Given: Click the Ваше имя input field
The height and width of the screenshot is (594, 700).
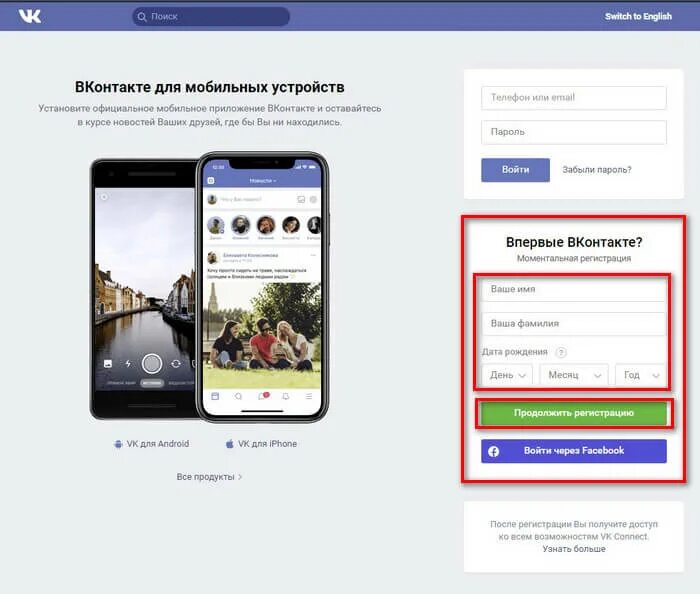Looking at the screenshot, I should 574,289.
